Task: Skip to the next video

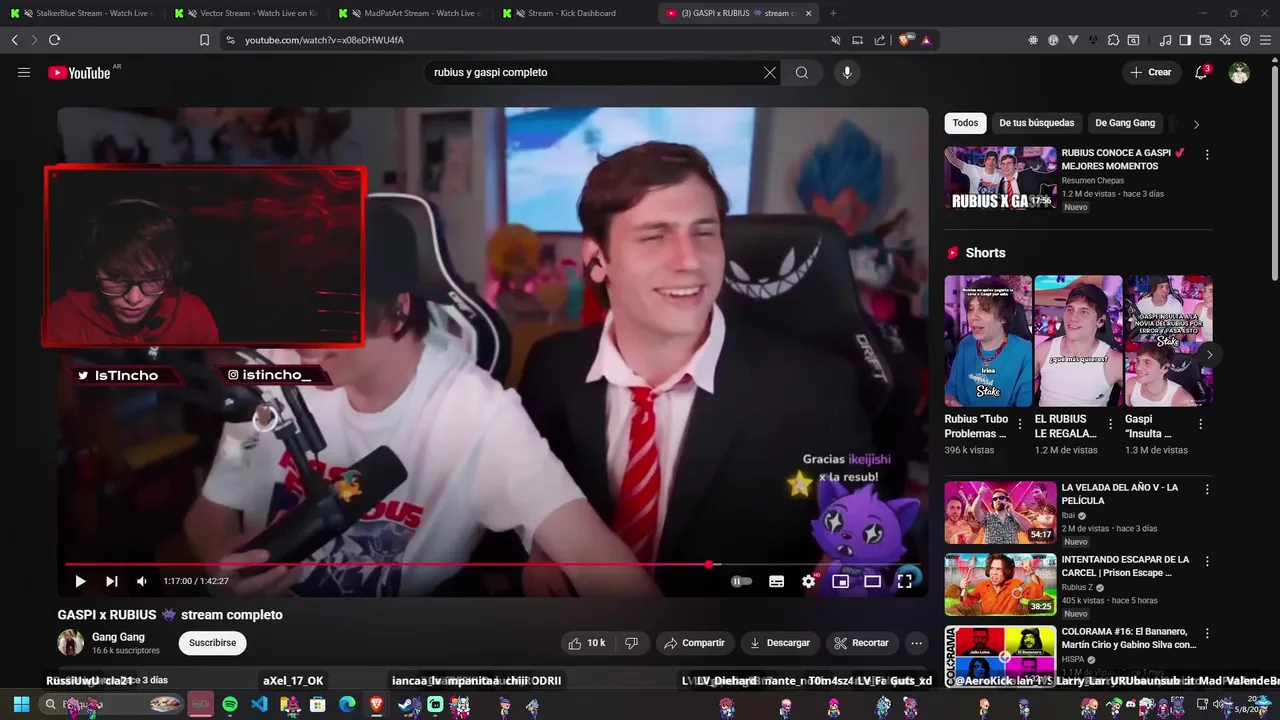Action: pyautogui.click(x=112, y=581)
